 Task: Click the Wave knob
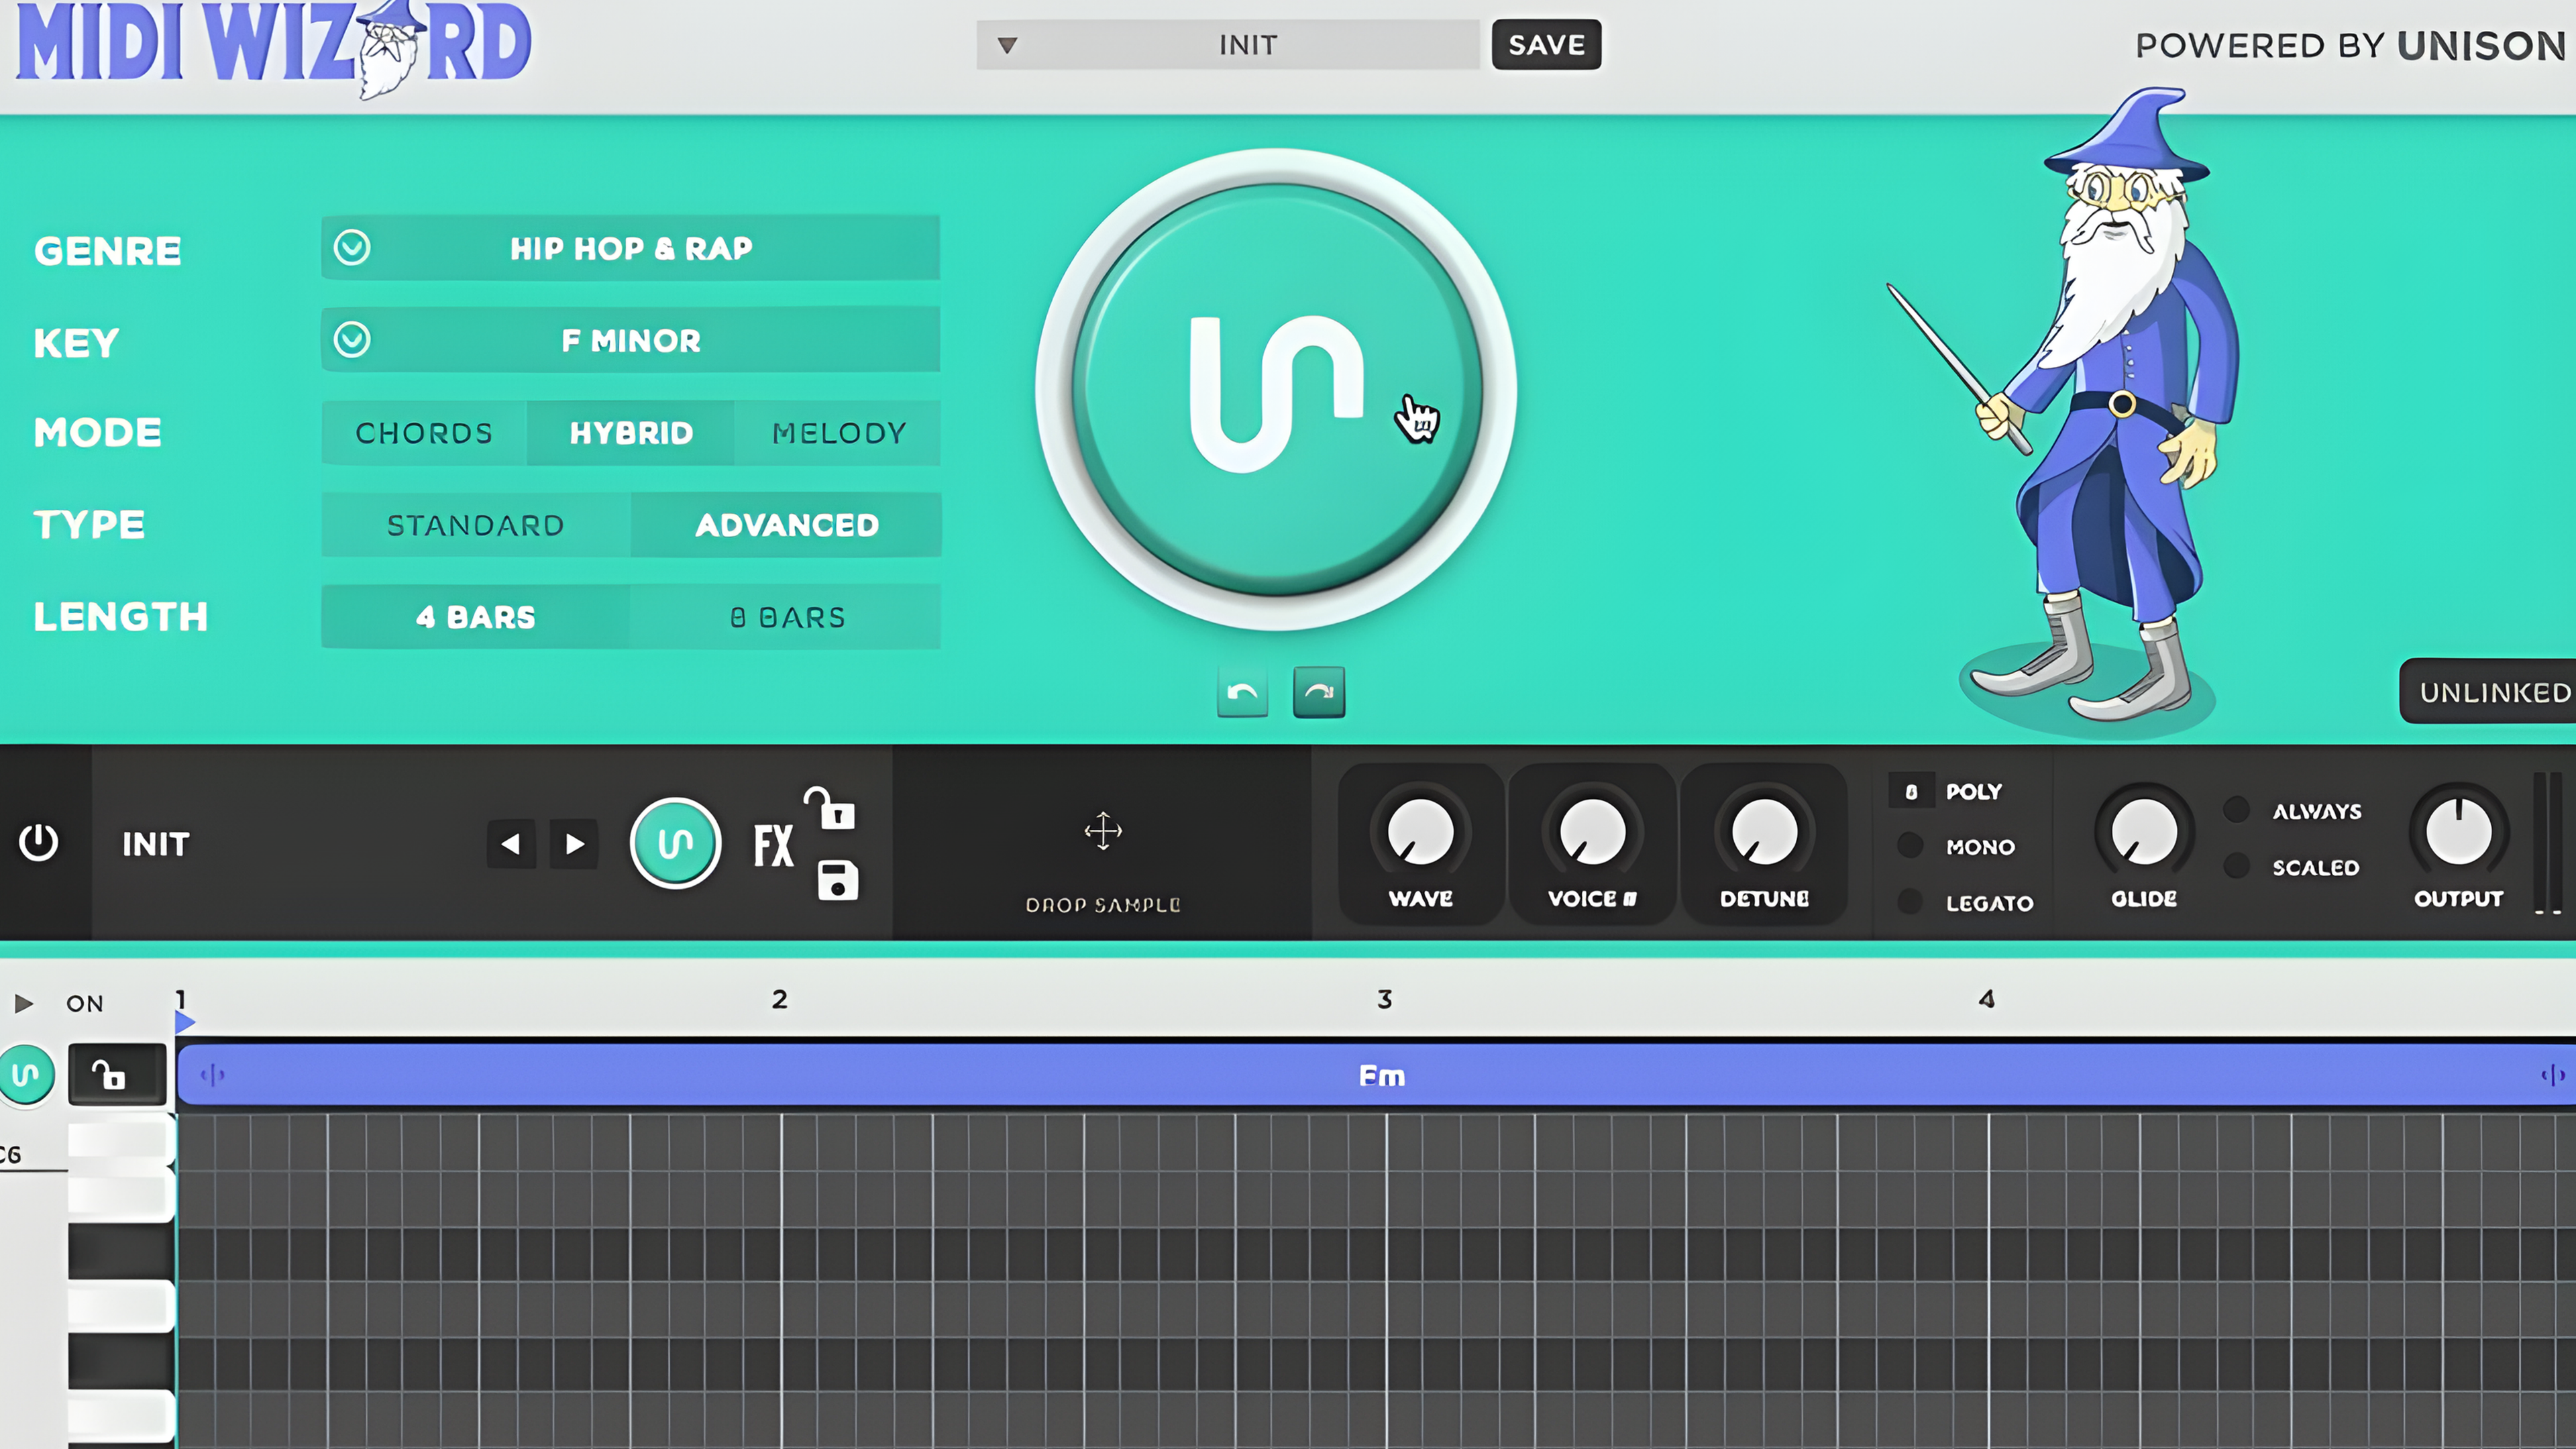click(x=1420, y=831)
